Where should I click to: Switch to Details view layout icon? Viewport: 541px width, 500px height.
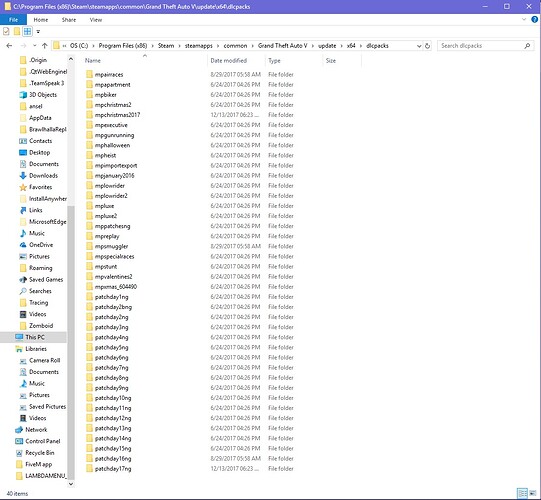pyautogui.click(x=522, y=493)
